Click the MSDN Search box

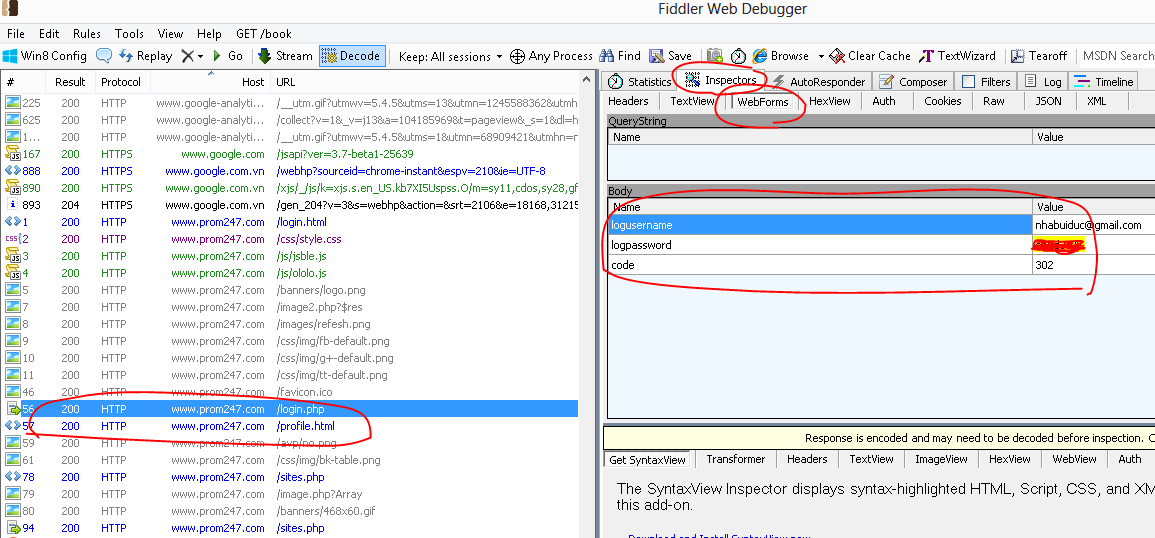point(1118,56)
